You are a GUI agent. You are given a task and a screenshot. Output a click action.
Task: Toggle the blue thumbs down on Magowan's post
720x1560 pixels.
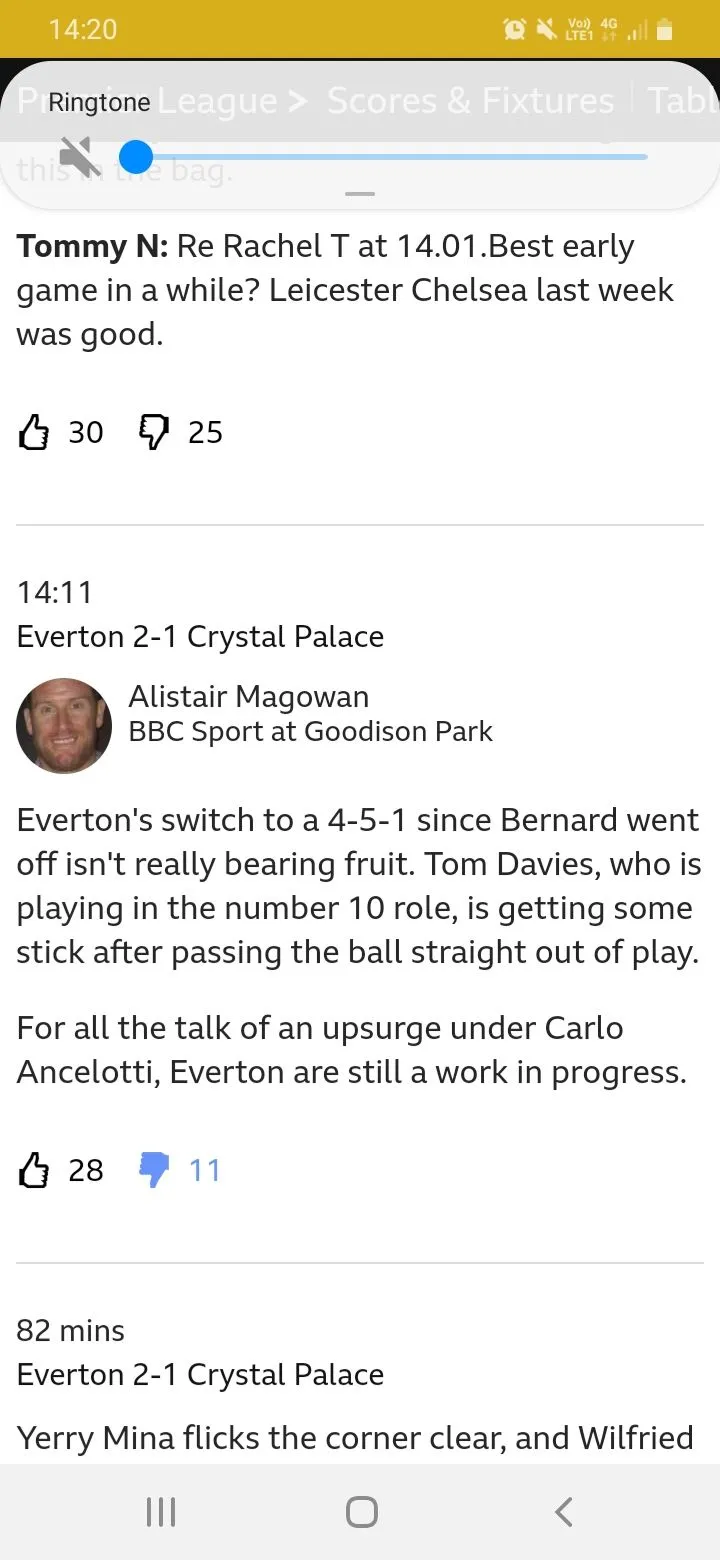(x=154, y=1170)
